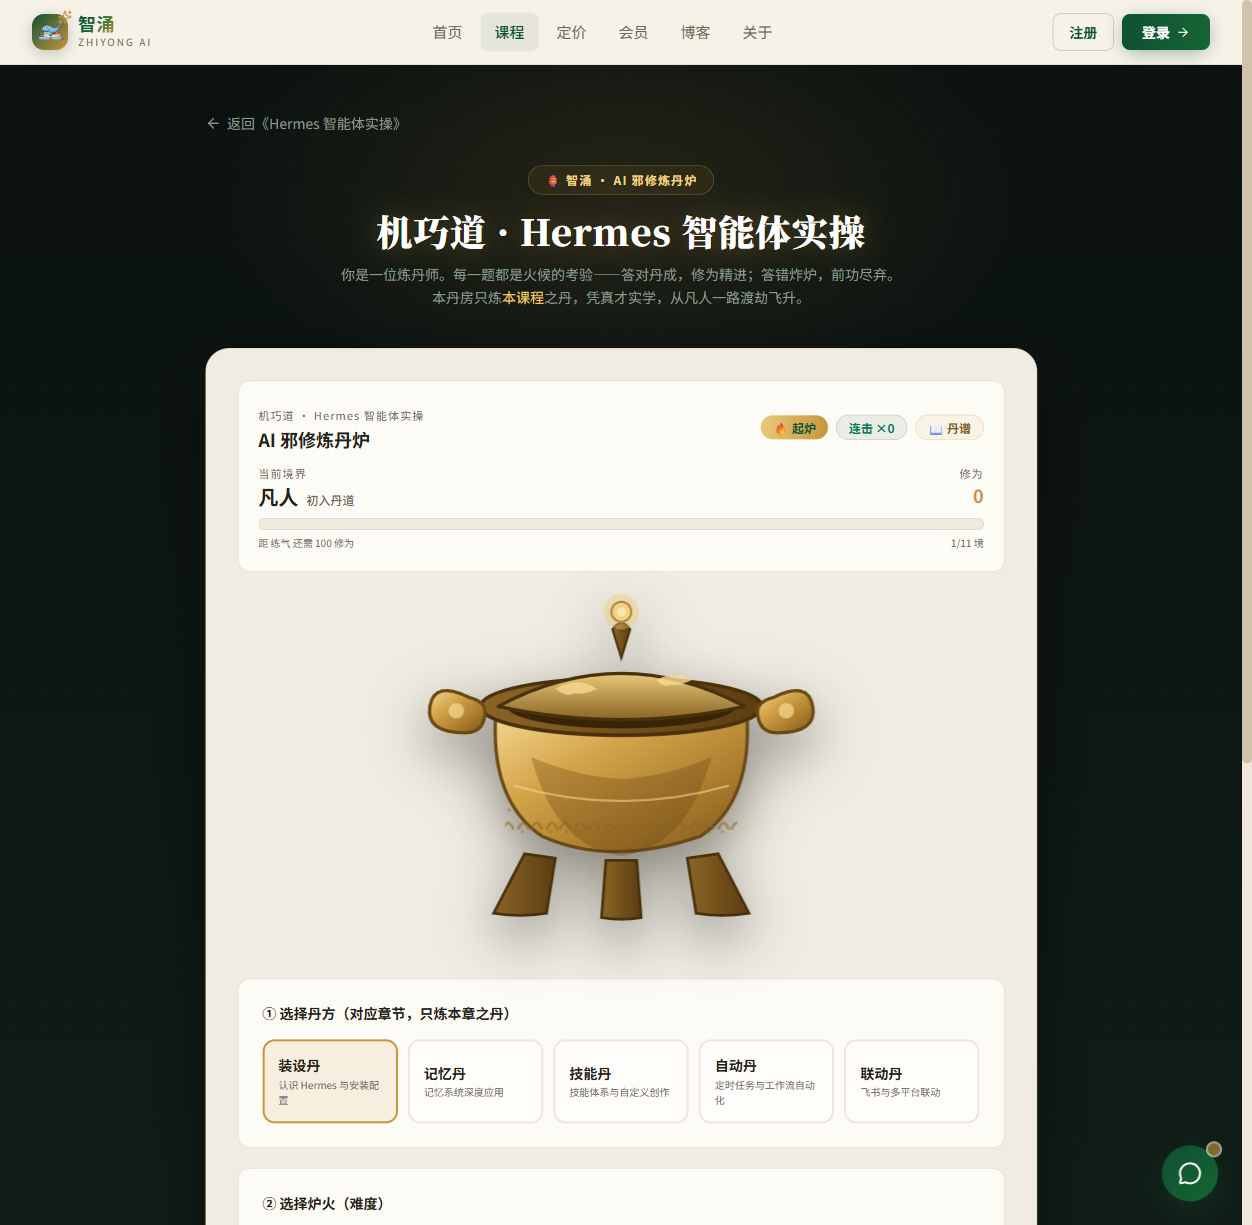Pick the 自动丹 recipe card

click(x=766, y=1081)
